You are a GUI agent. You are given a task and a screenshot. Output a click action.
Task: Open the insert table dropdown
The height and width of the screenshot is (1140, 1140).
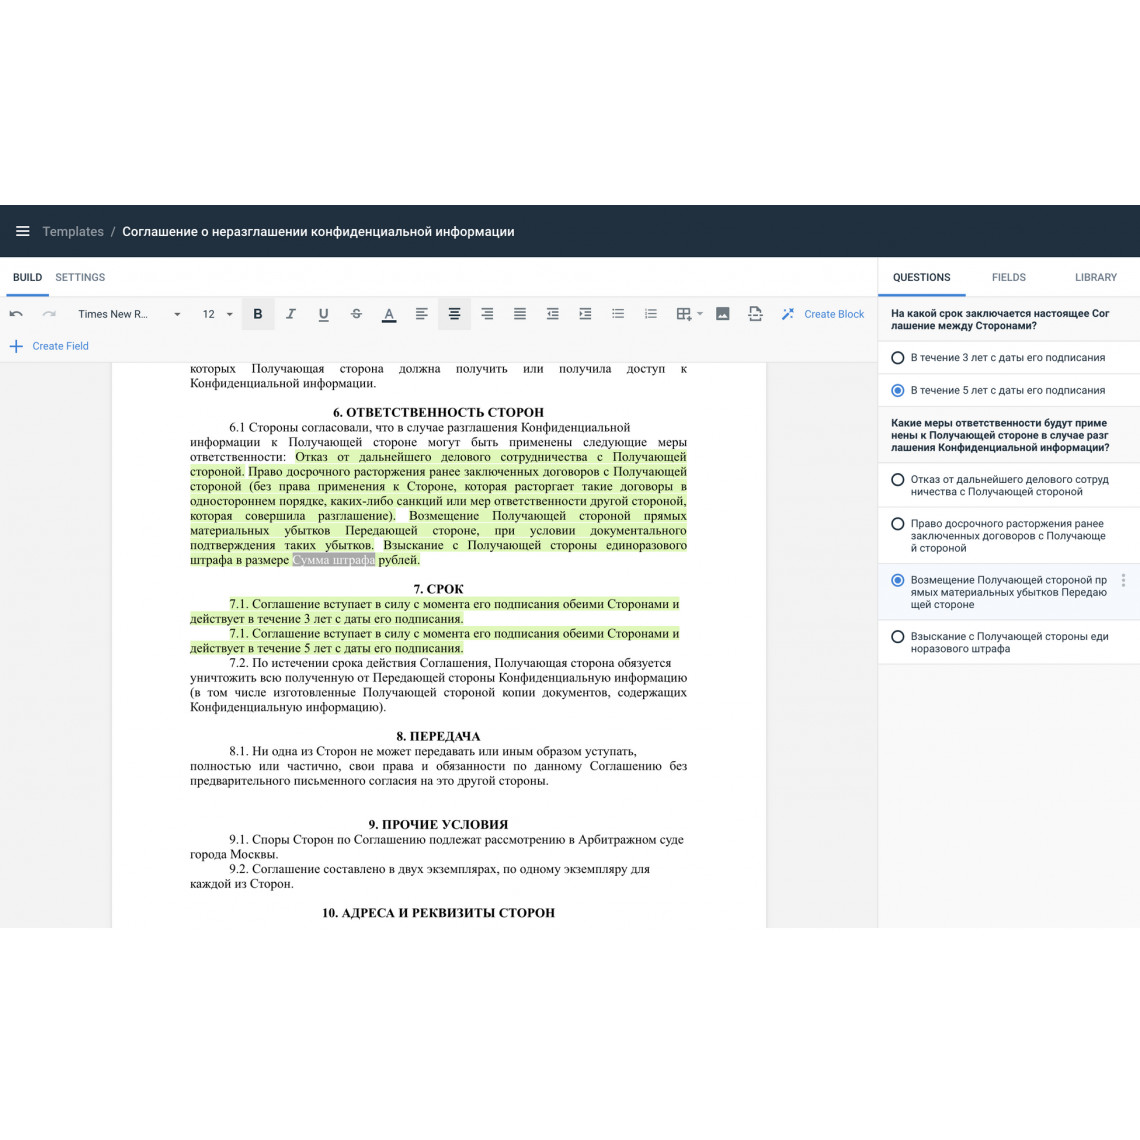(689, 314)
